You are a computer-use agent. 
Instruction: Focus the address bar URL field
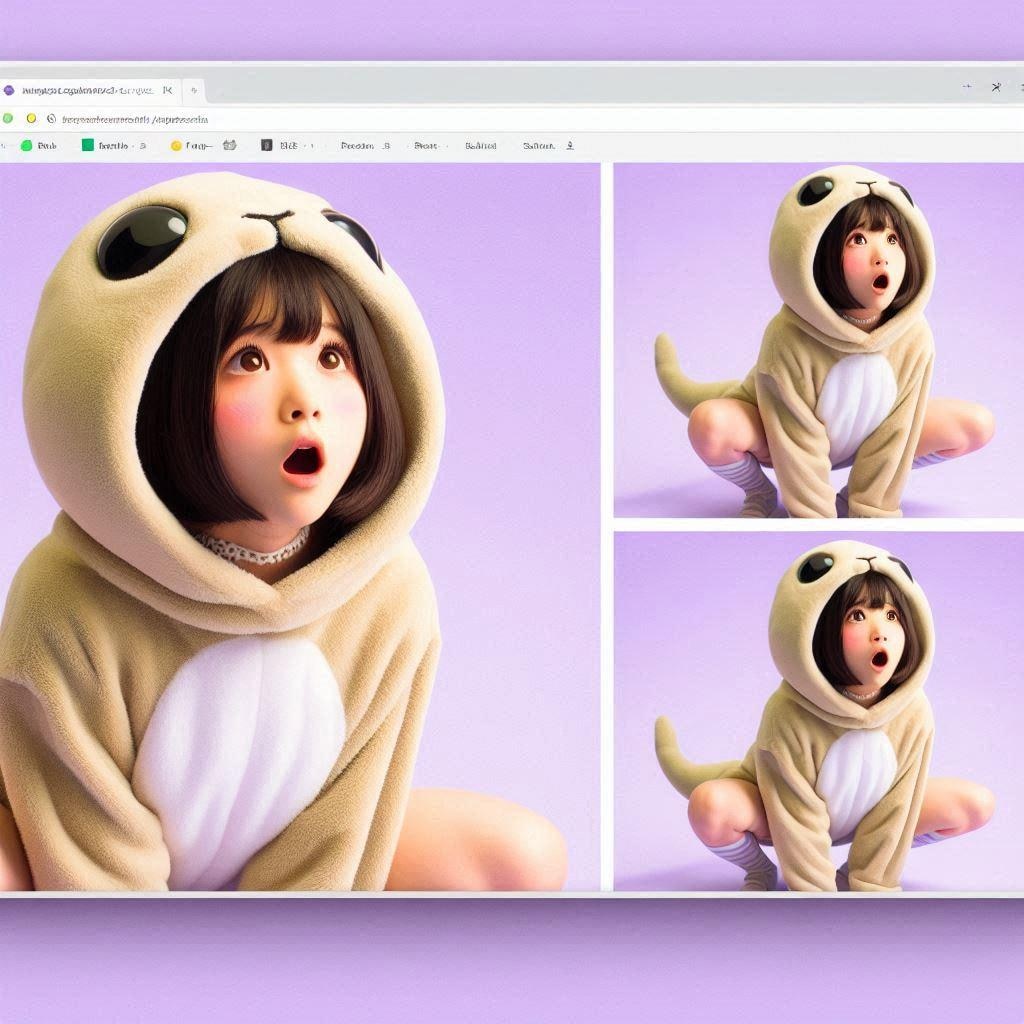[135, 120]
